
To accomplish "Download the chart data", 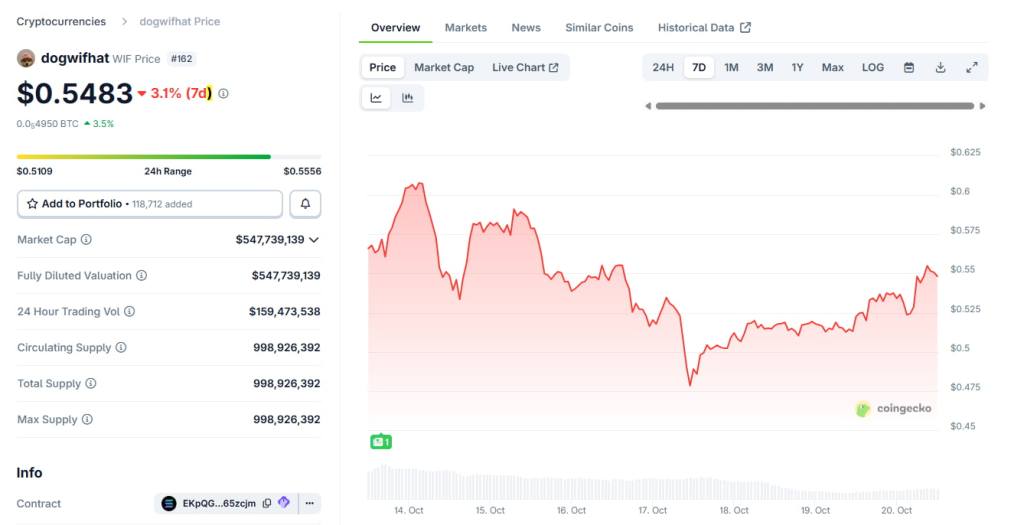I will (x=940, y=68).
